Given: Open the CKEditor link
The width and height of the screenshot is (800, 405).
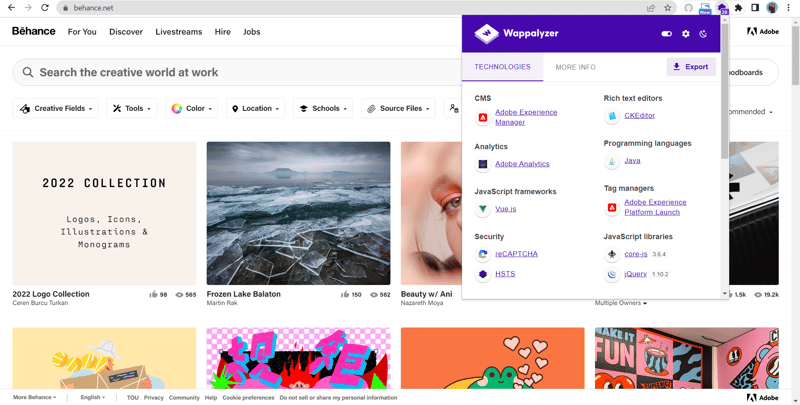Looking at the screenshot, I should tap(640, 115).
